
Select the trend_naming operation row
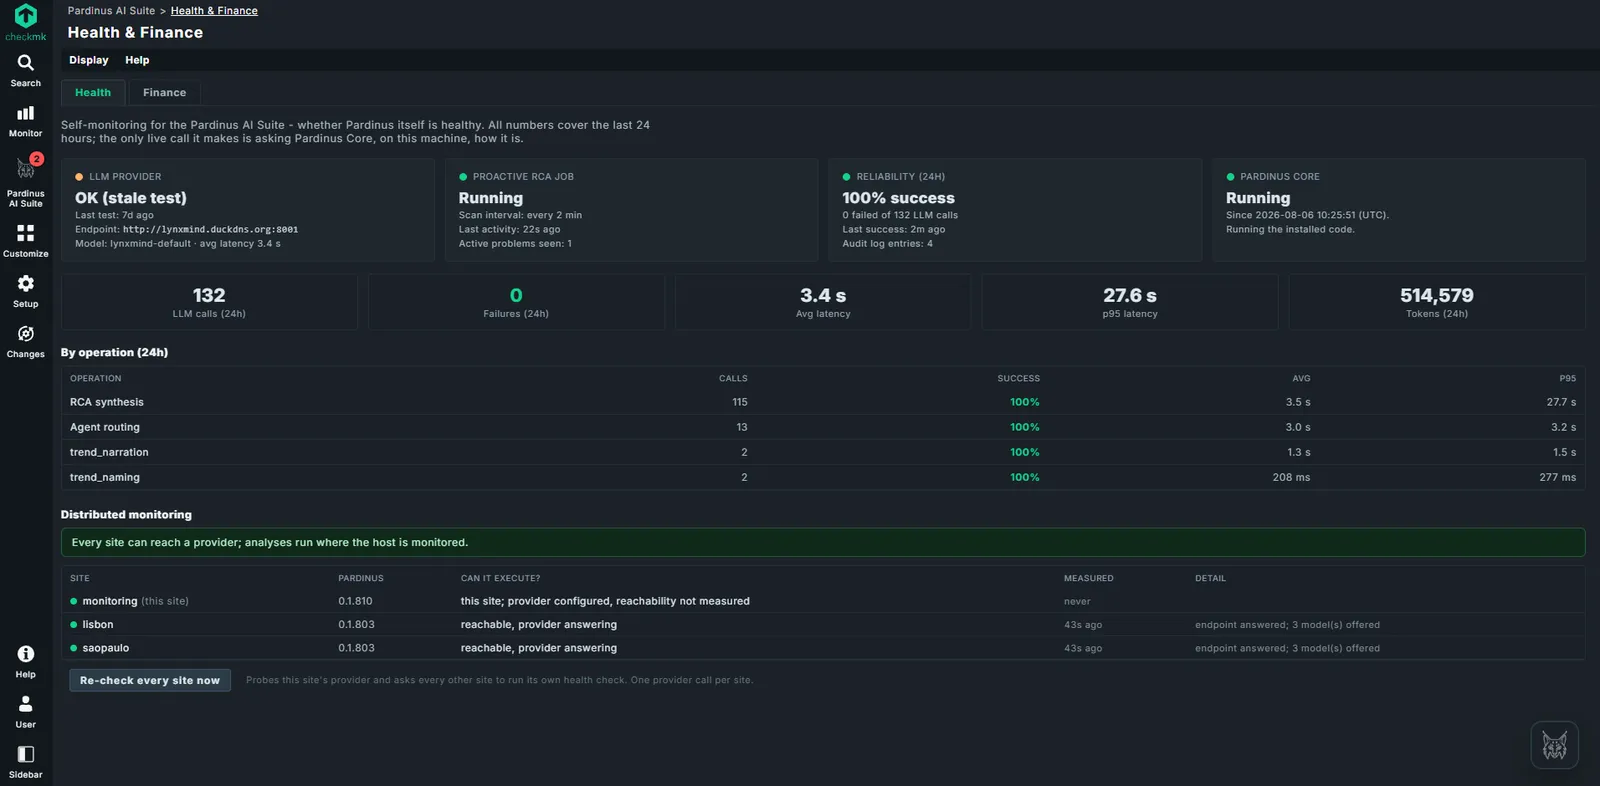point(823,477)
